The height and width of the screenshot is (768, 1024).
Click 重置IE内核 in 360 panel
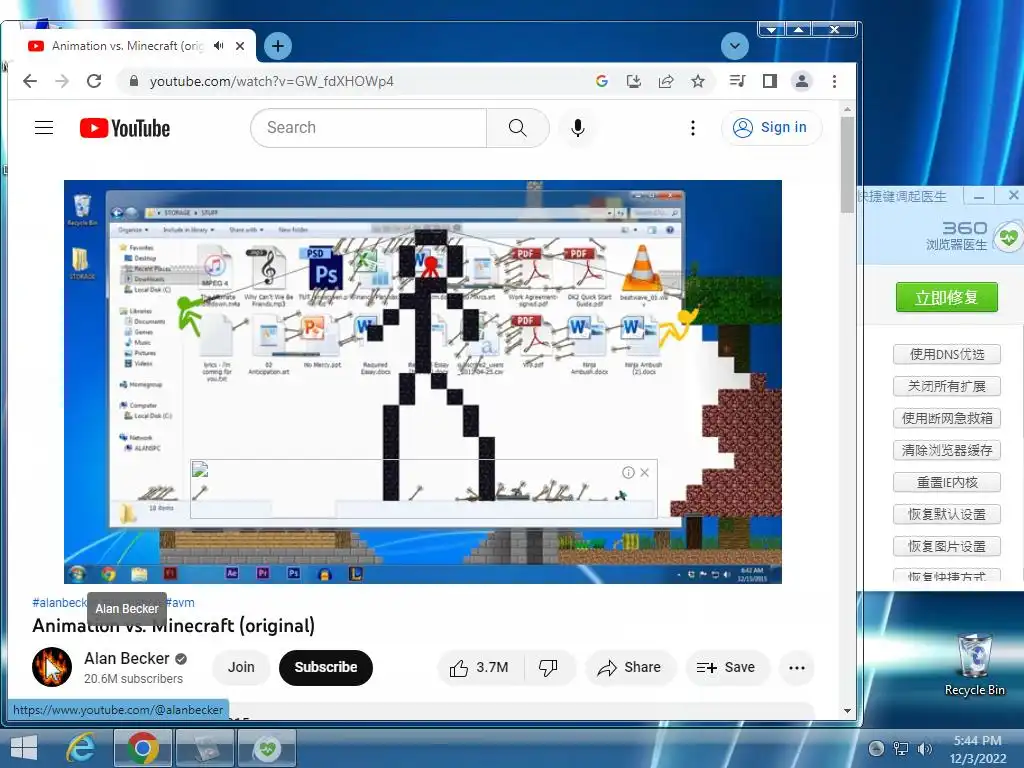(946, 482)
